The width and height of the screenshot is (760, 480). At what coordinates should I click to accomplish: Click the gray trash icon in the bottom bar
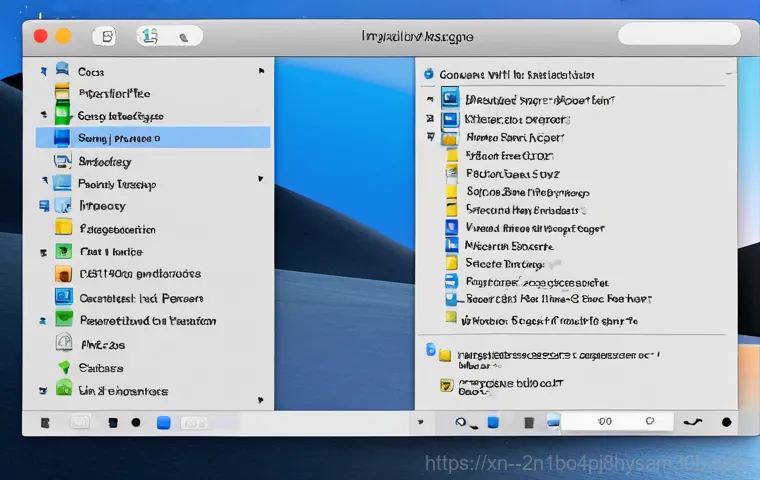pyautogui.click(x=529, y=422)
